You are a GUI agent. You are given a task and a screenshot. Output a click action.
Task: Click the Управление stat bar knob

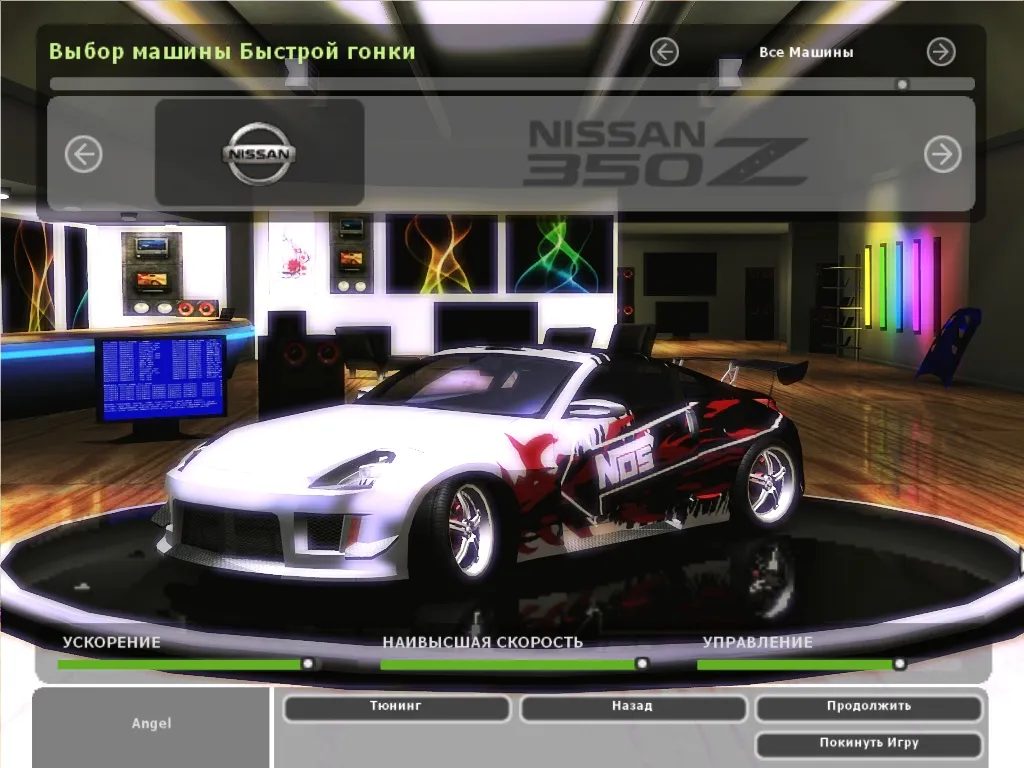click(x=899, y=664)
